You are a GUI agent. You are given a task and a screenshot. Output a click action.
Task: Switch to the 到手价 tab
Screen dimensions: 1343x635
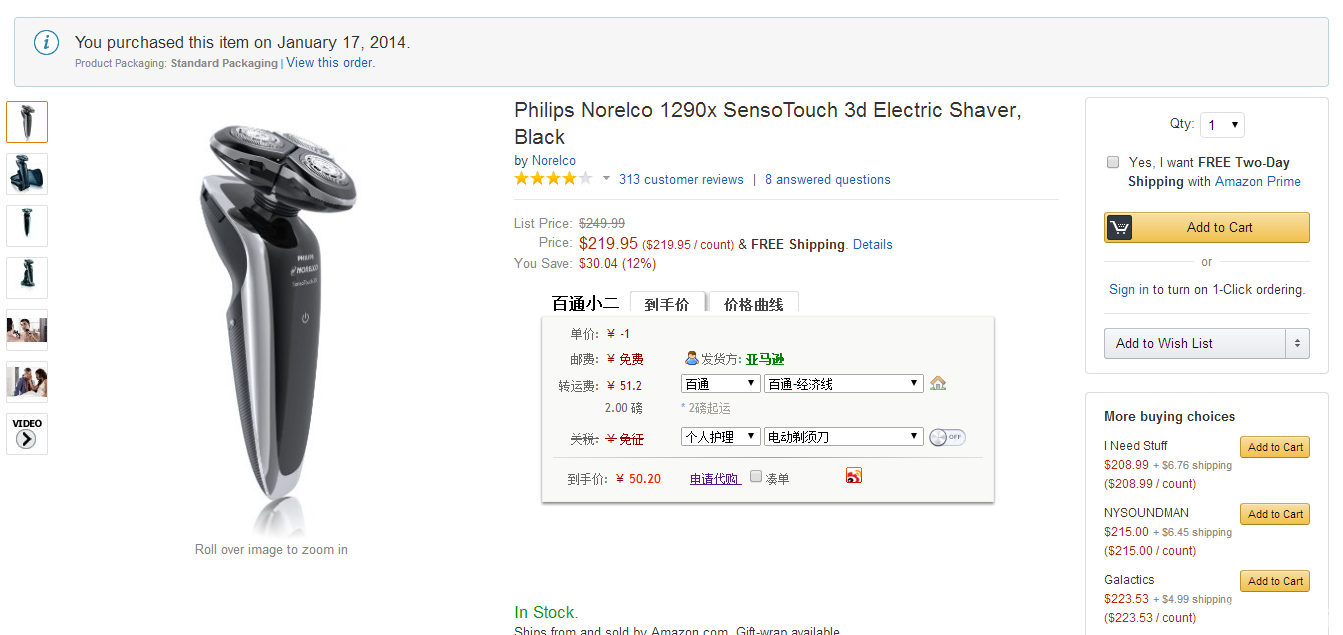[x=667, y=304]
